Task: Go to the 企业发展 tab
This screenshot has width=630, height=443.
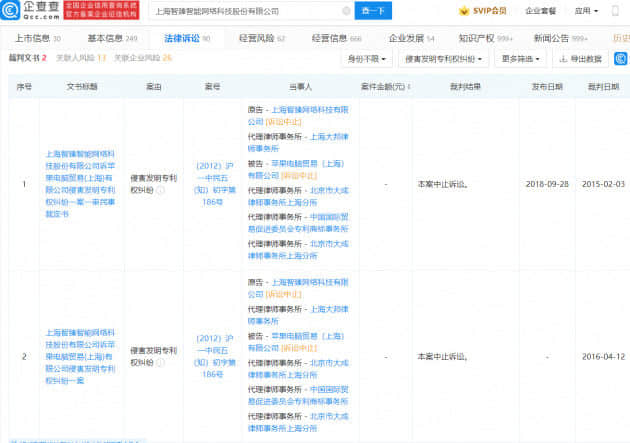Action: [411, 38]
